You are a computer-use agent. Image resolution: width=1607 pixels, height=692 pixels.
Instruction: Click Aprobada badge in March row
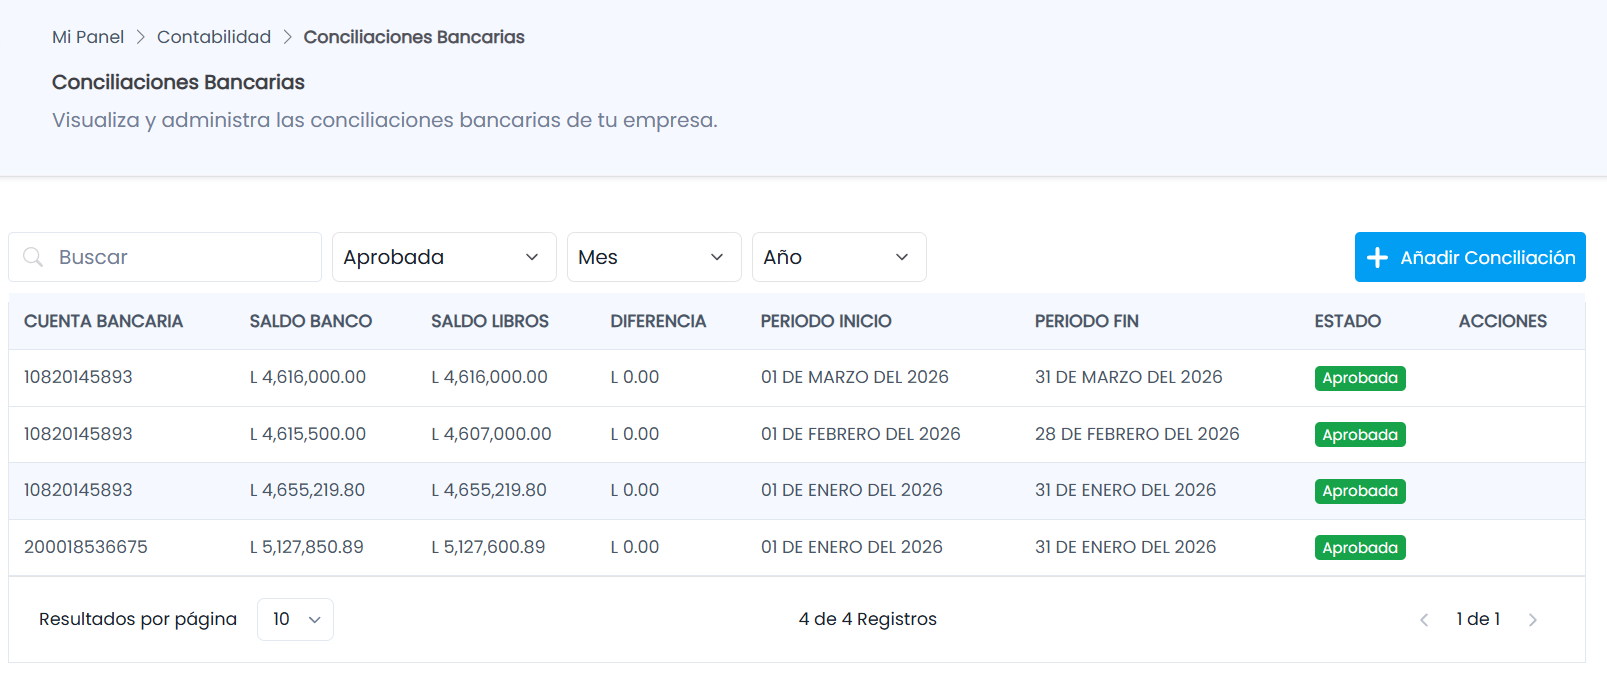click(1360, 378)
